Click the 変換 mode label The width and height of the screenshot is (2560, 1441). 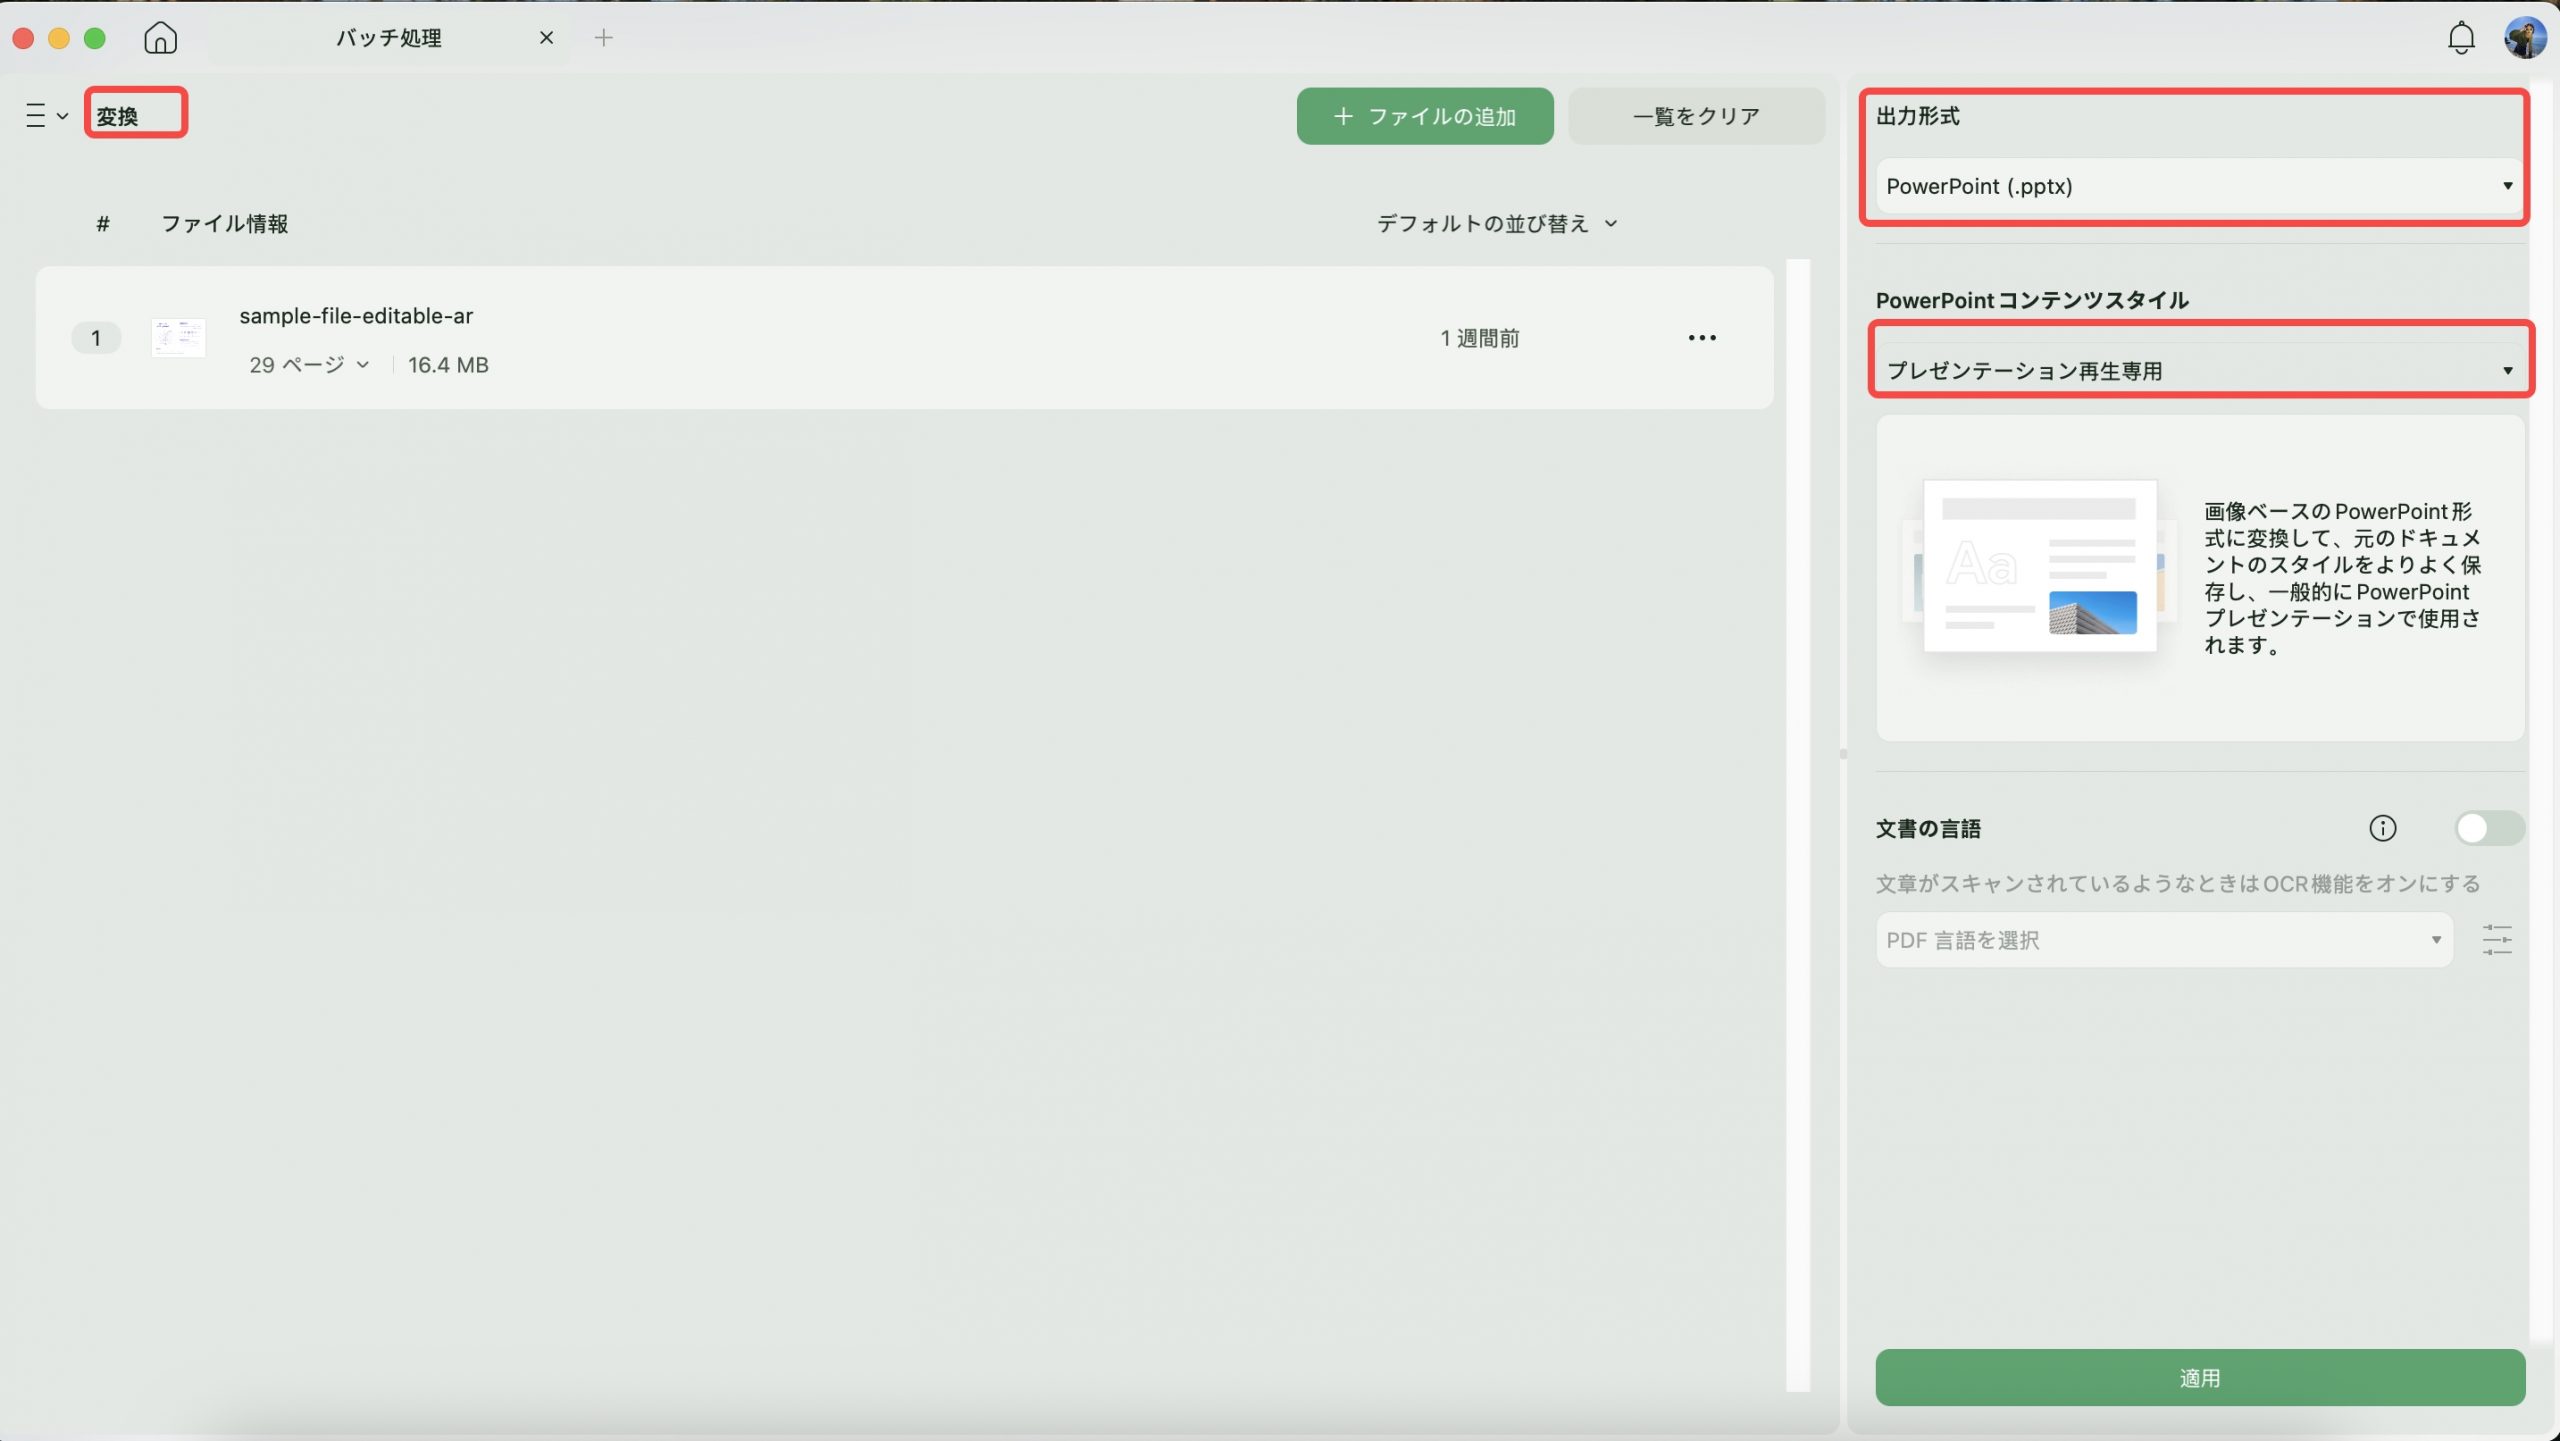(x=117, y=116)
